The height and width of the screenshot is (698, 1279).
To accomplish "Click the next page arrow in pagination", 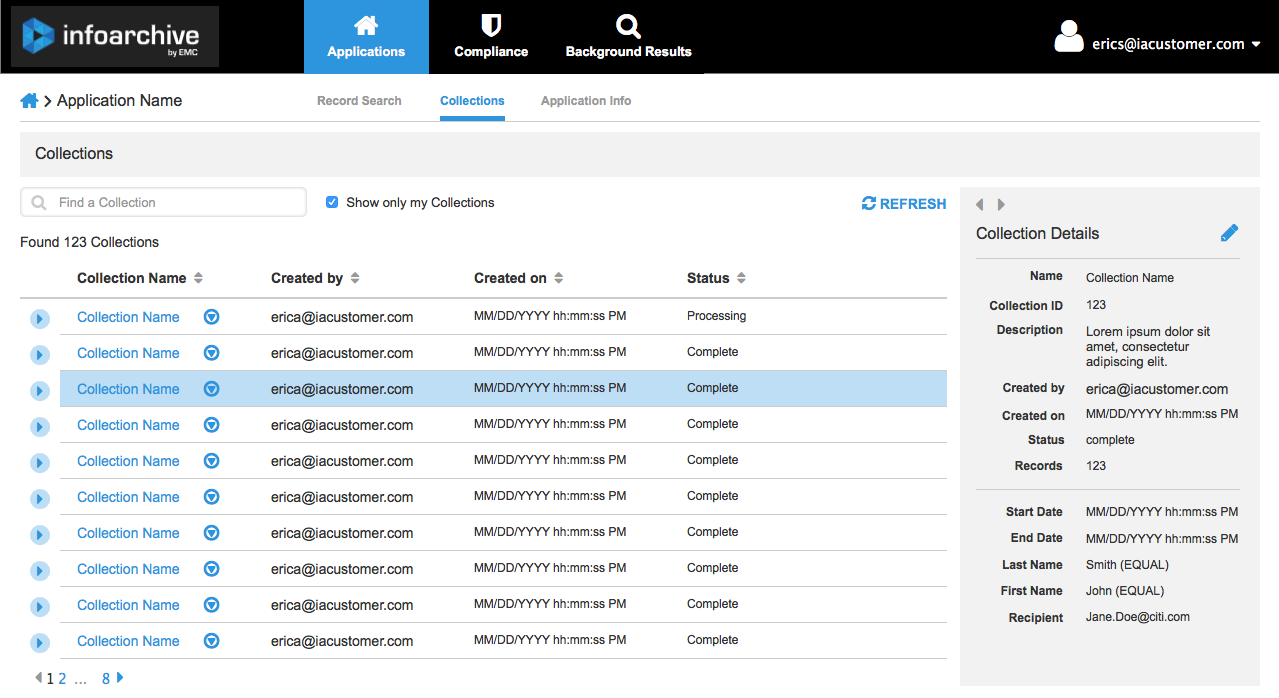I will click(x=121, y=678).
